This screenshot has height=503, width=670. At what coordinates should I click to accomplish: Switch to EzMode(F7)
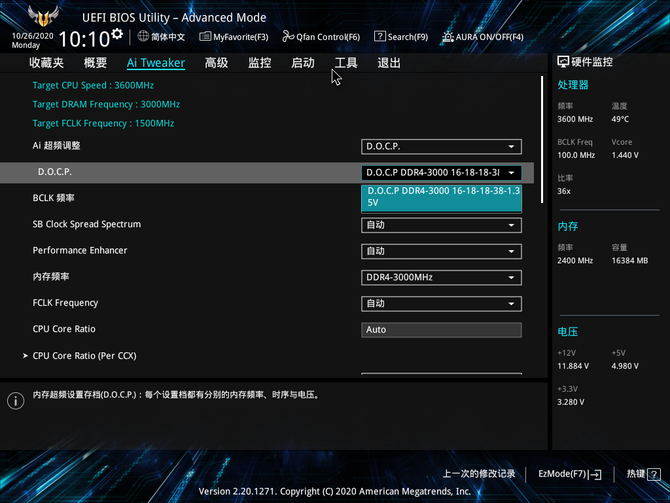(569, 474)
